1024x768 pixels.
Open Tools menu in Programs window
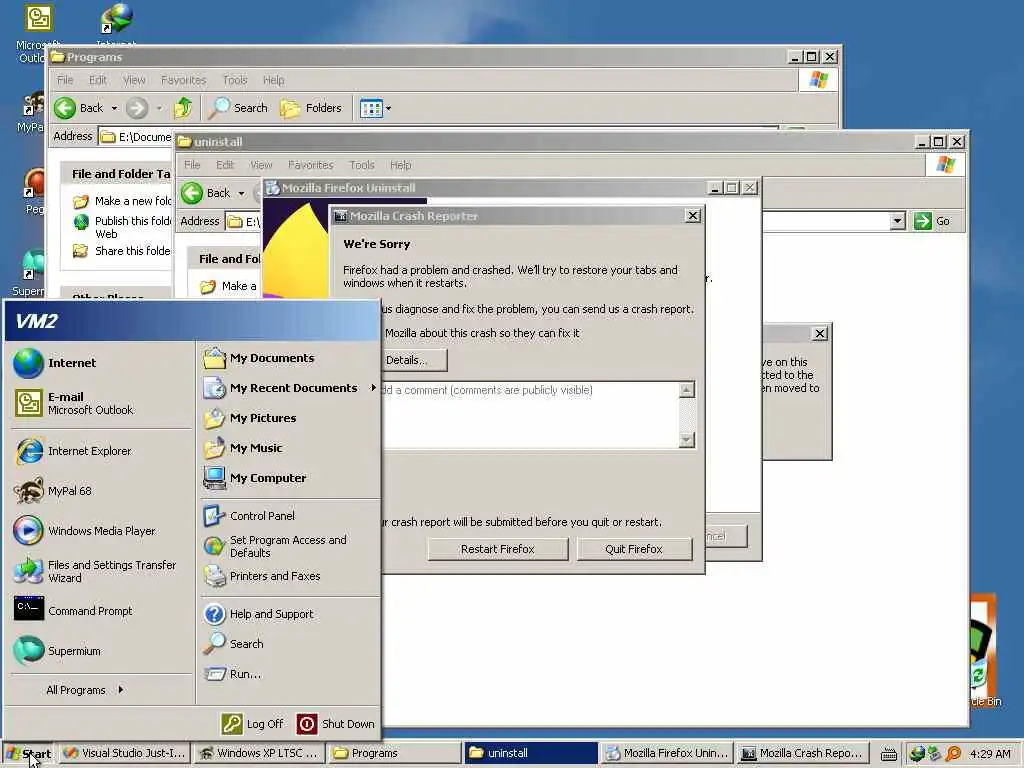pos(235,80)
